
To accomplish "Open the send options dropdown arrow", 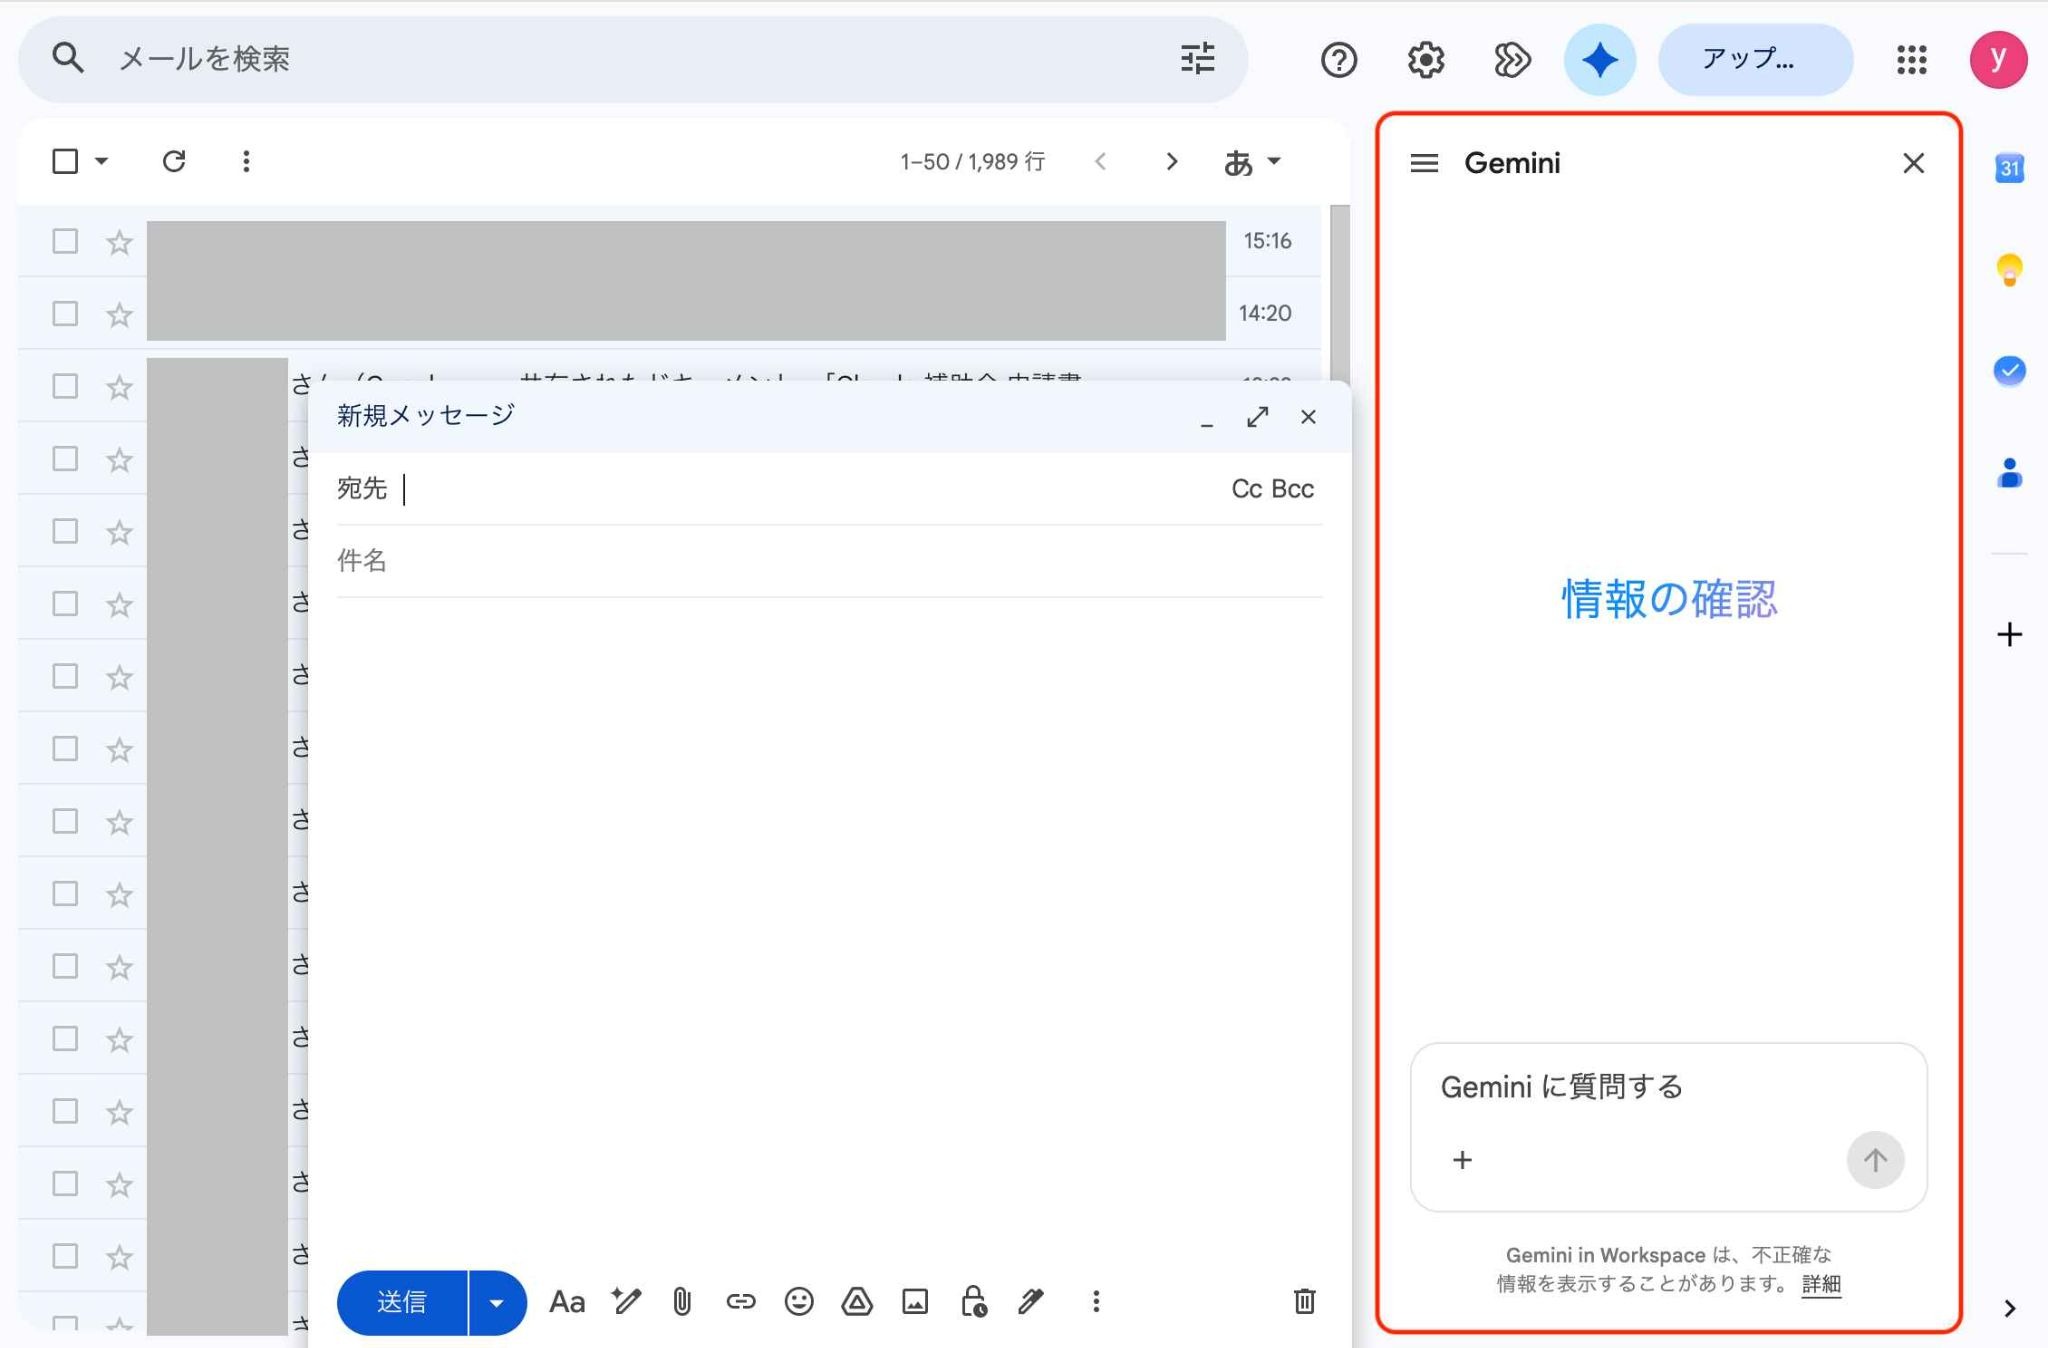I will pos(496,1302).
